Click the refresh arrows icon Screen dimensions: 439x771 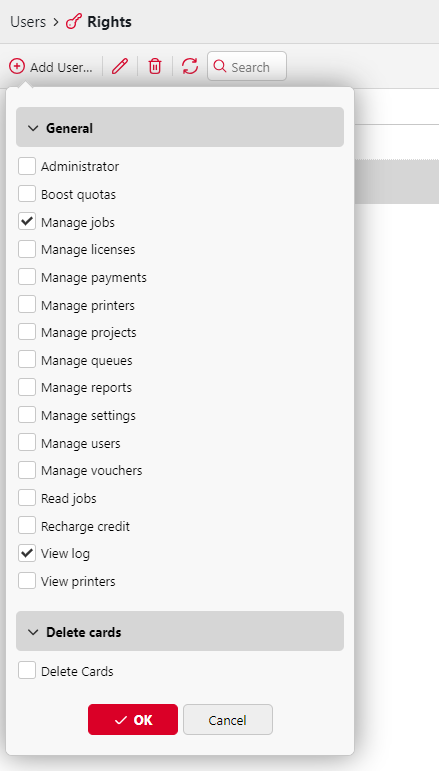190,66
